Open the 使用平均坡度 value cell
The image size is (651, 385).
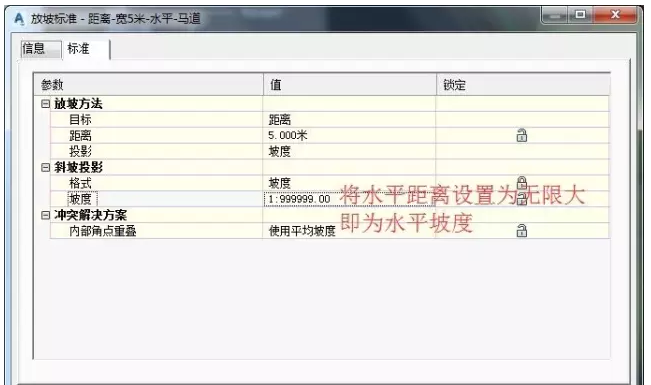[350, 231]
